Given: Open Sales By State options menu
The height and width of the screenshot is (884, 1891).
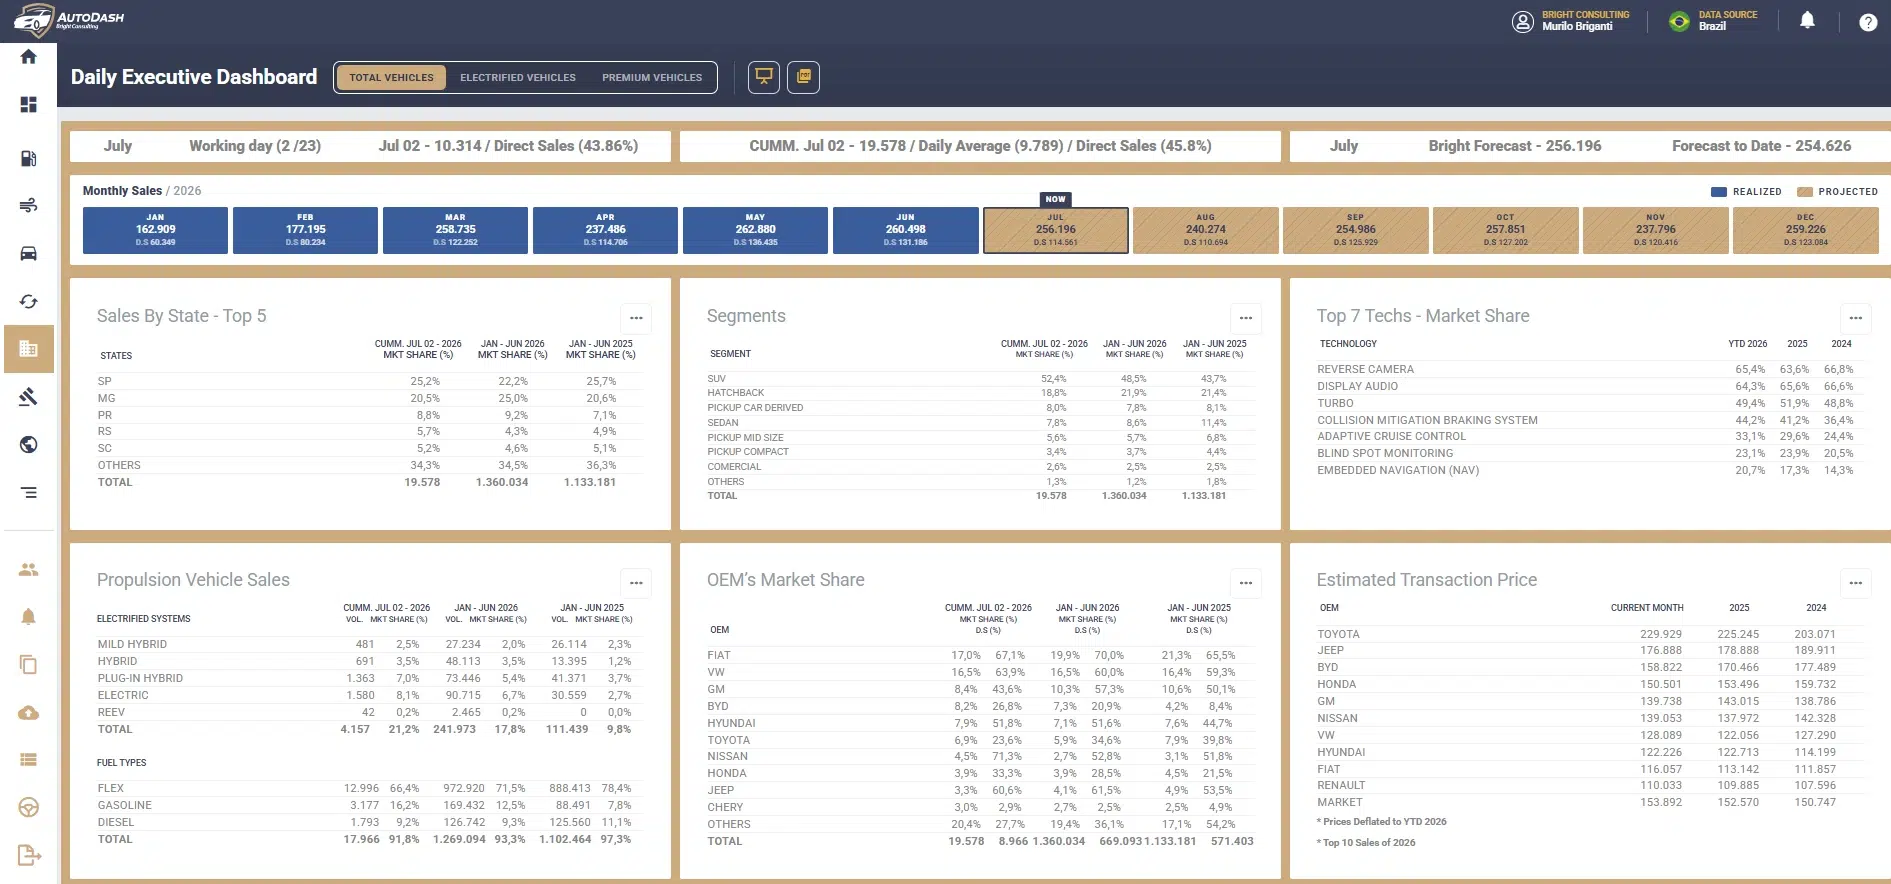Looking at the screenshot, I should pyautogui.click(x=636, y=318).
